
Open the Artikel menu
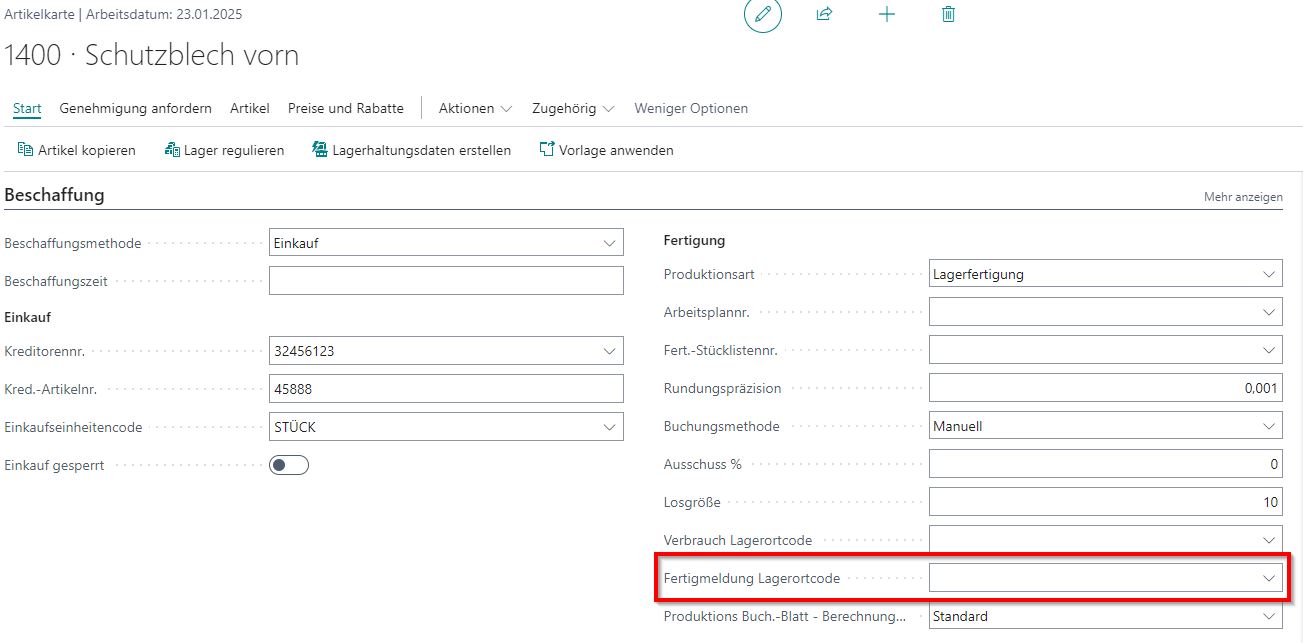[x=250, y=108]
